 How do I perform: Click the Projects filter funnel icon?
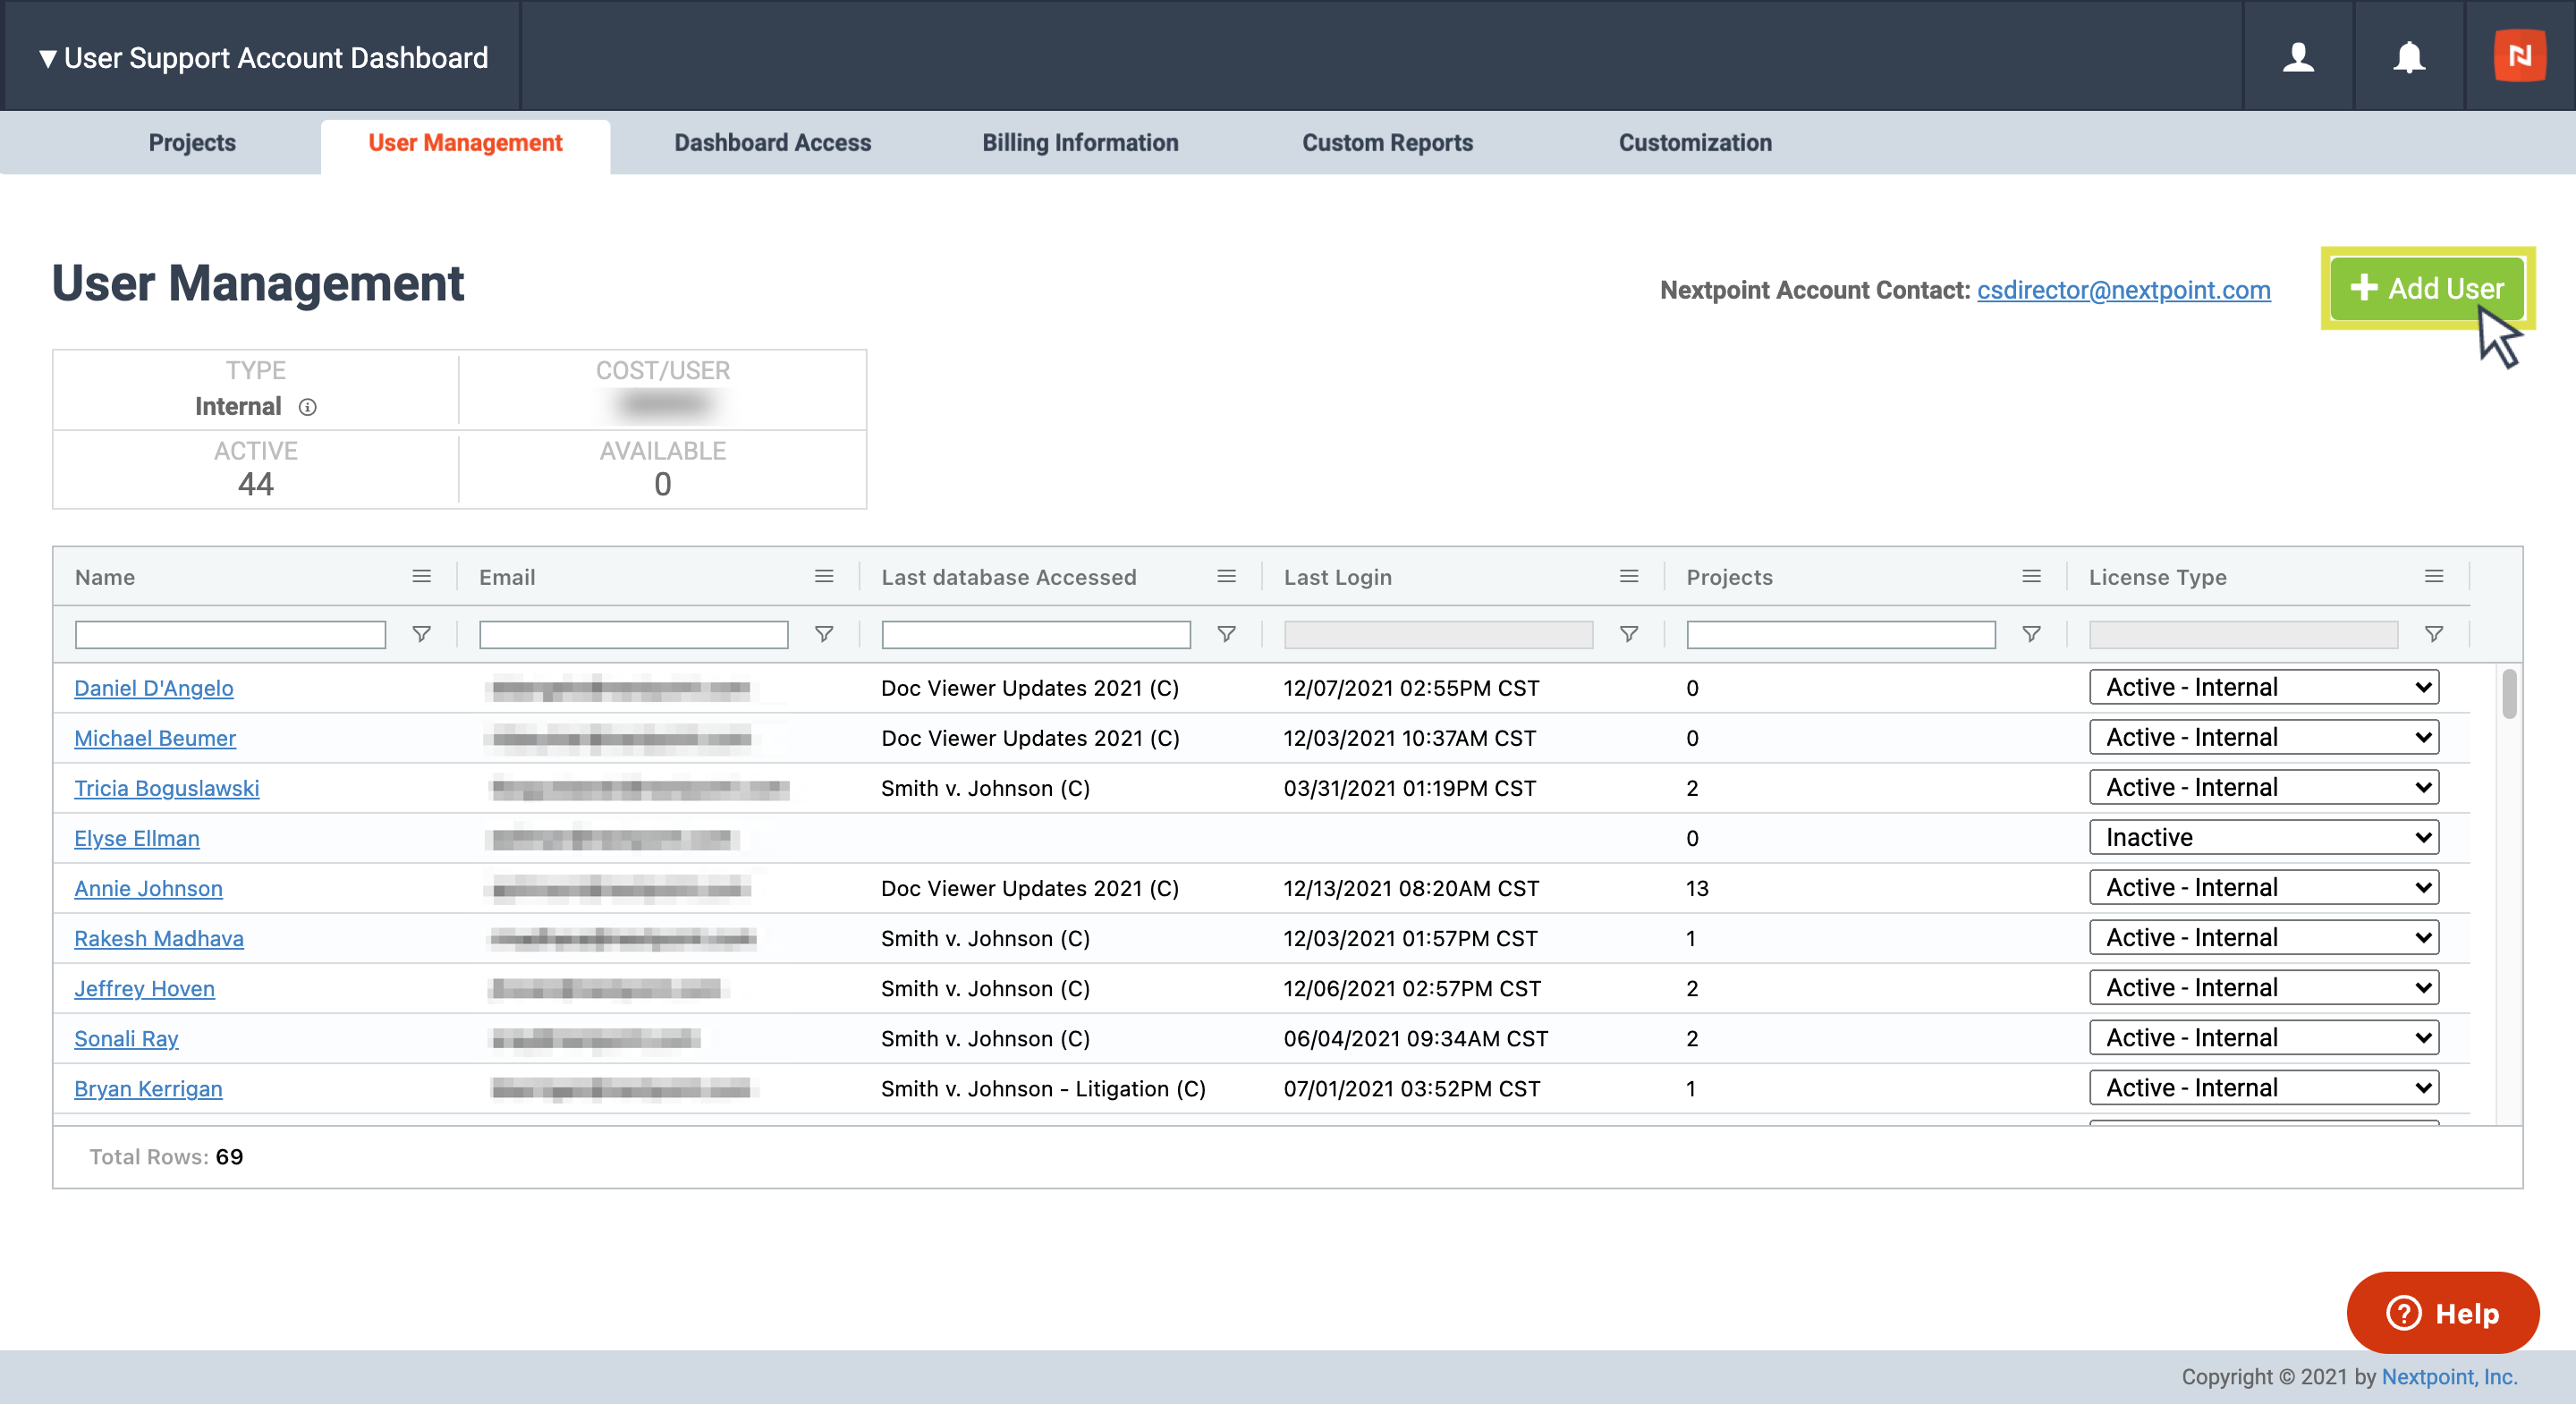tap(2031, 634)
